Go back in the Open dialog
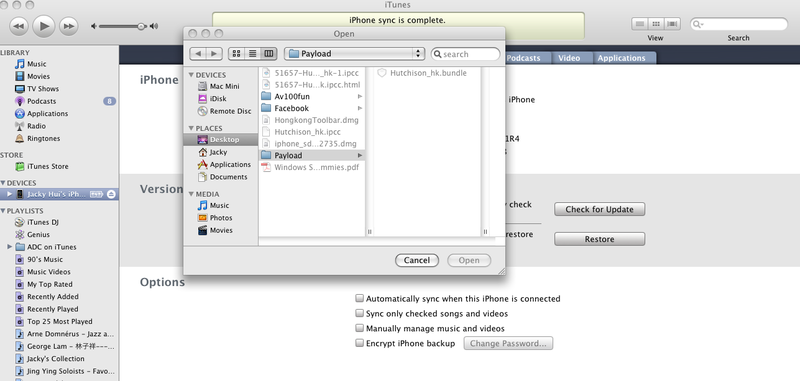800x381 pixels. pyautogui.click(x=198, y=54)
